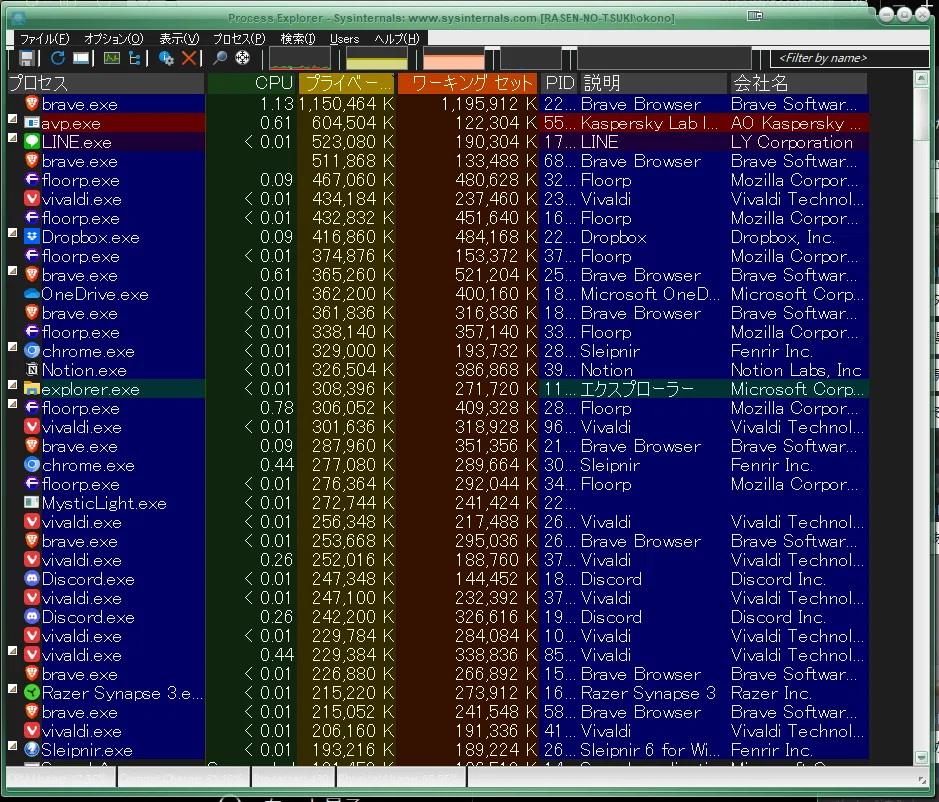Click the Kaspersky Lab description cell
The height and width of the screenshot is (802, 939).
(649, 123)
